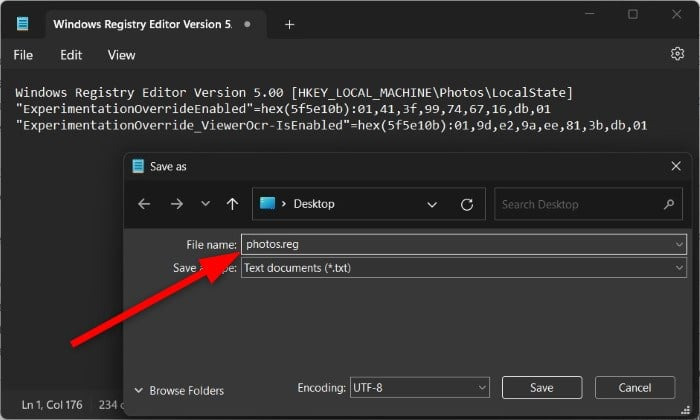
Task: Go up one folder level
Action: point(232,204)
